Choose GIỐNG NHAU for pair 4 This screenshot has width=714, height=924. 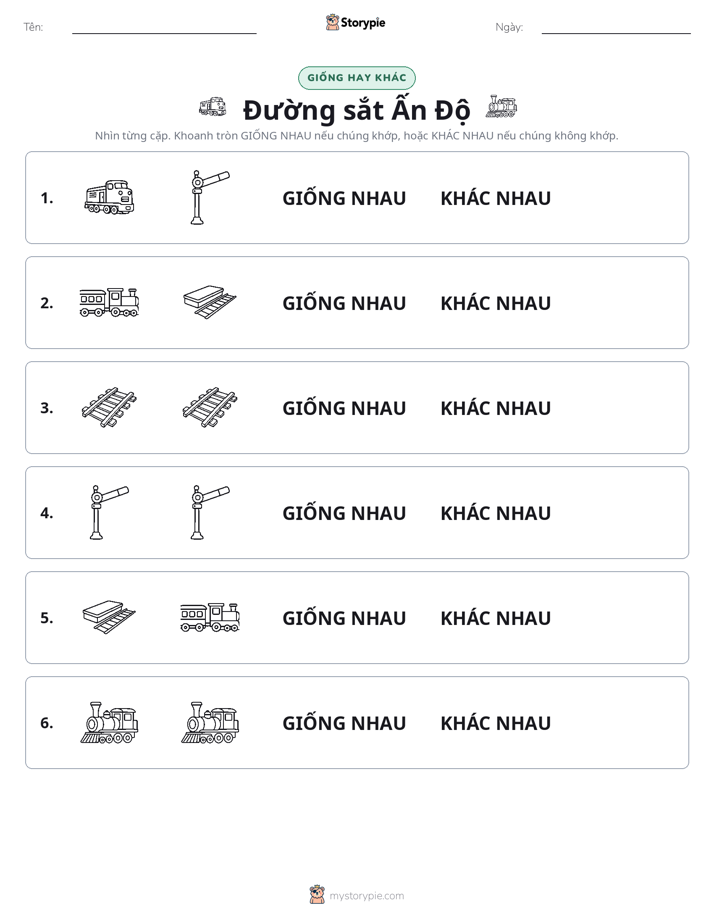[x=344, y=512]
